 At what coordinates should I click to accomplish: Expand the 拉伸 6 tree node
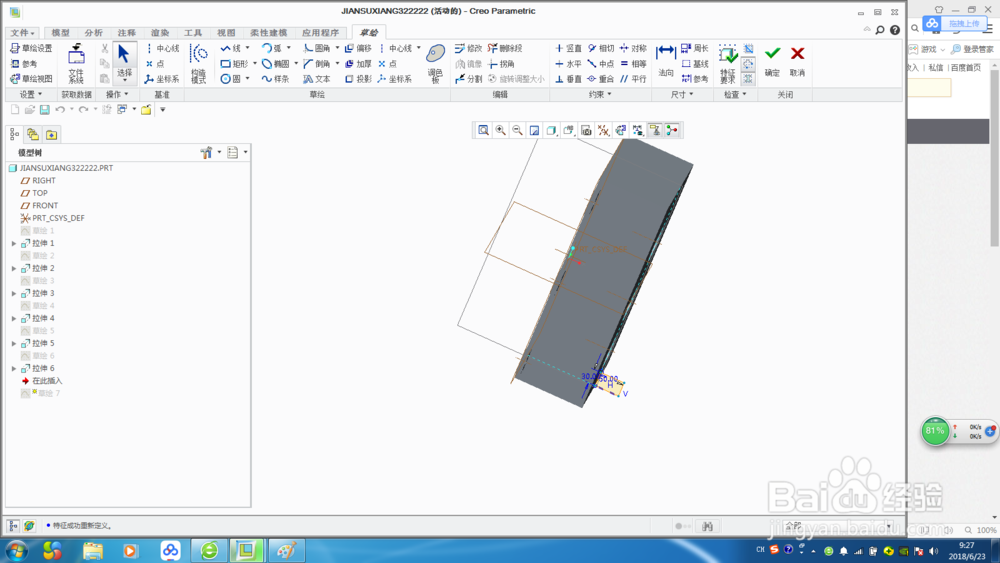(14, 369)
